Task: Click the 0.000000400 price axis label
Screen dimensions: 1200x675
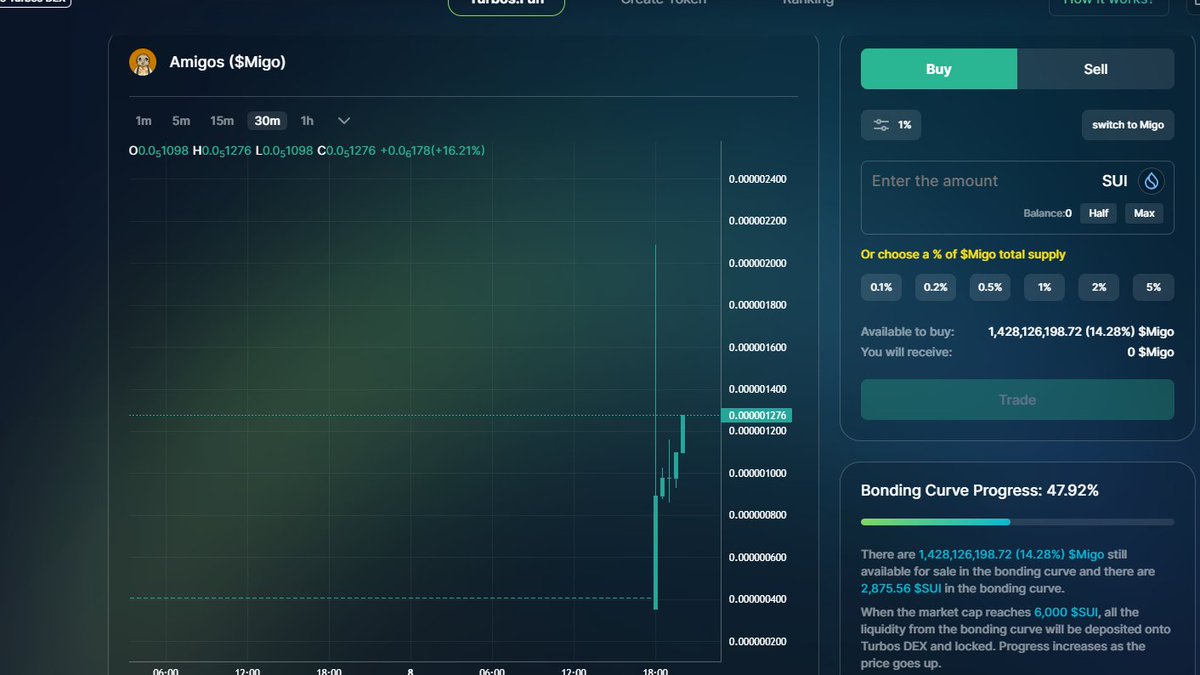Action: [757, 599]
